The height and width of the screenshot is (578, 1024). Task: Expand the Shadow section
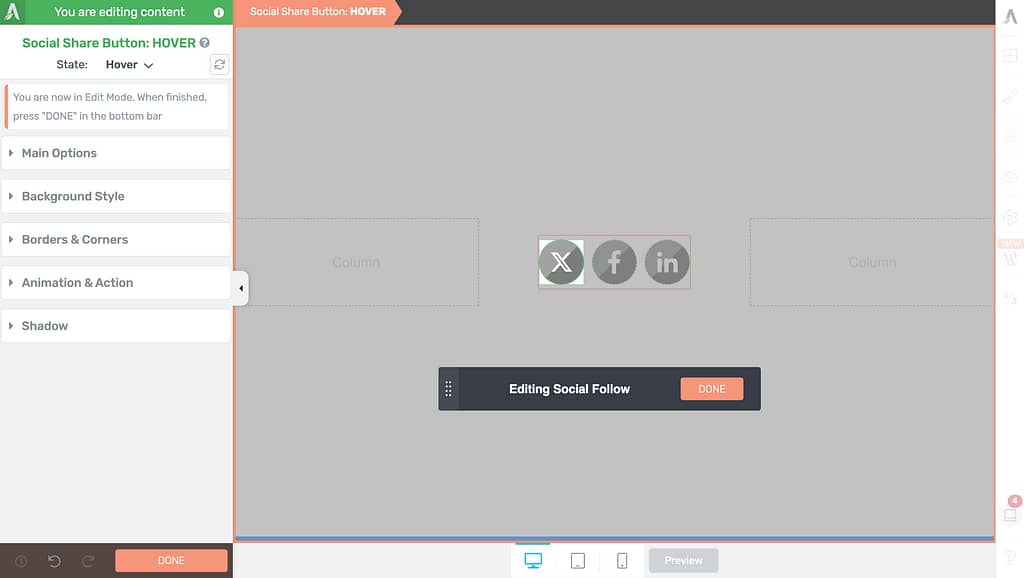tap(116, 325)
